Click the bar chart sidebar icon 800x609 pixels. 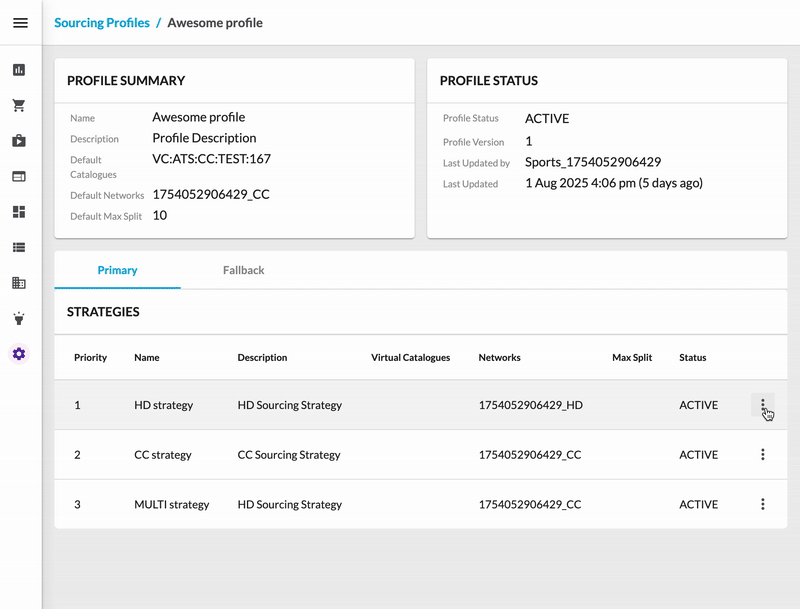(x=19, y=70)
